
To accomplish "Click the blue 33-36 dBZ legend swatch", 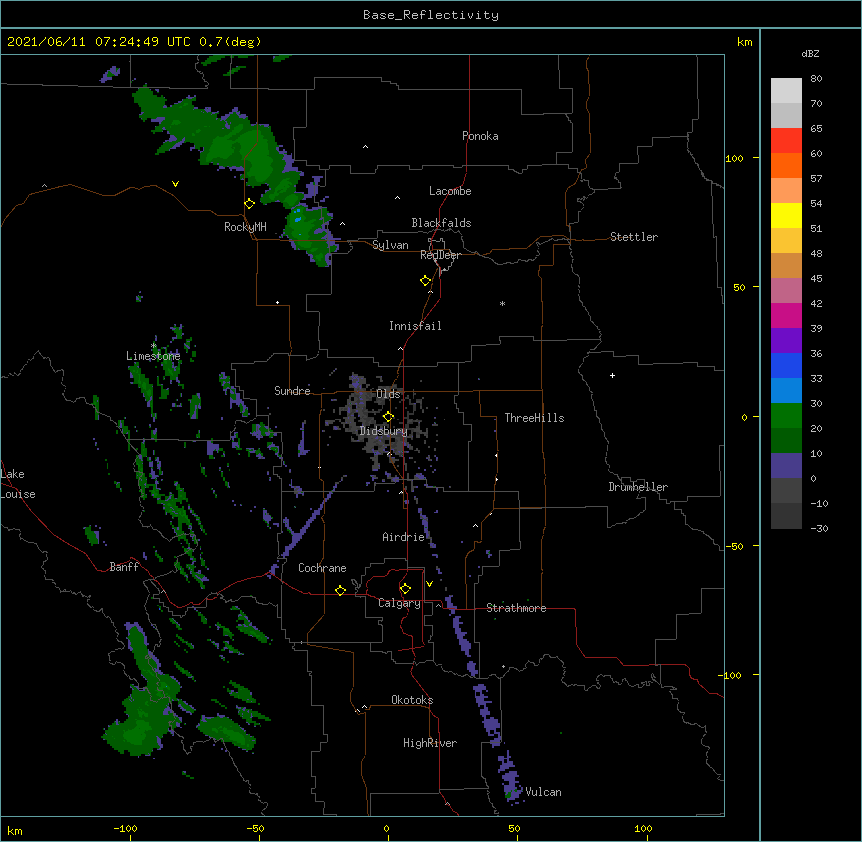I will [x=786, y=365].
